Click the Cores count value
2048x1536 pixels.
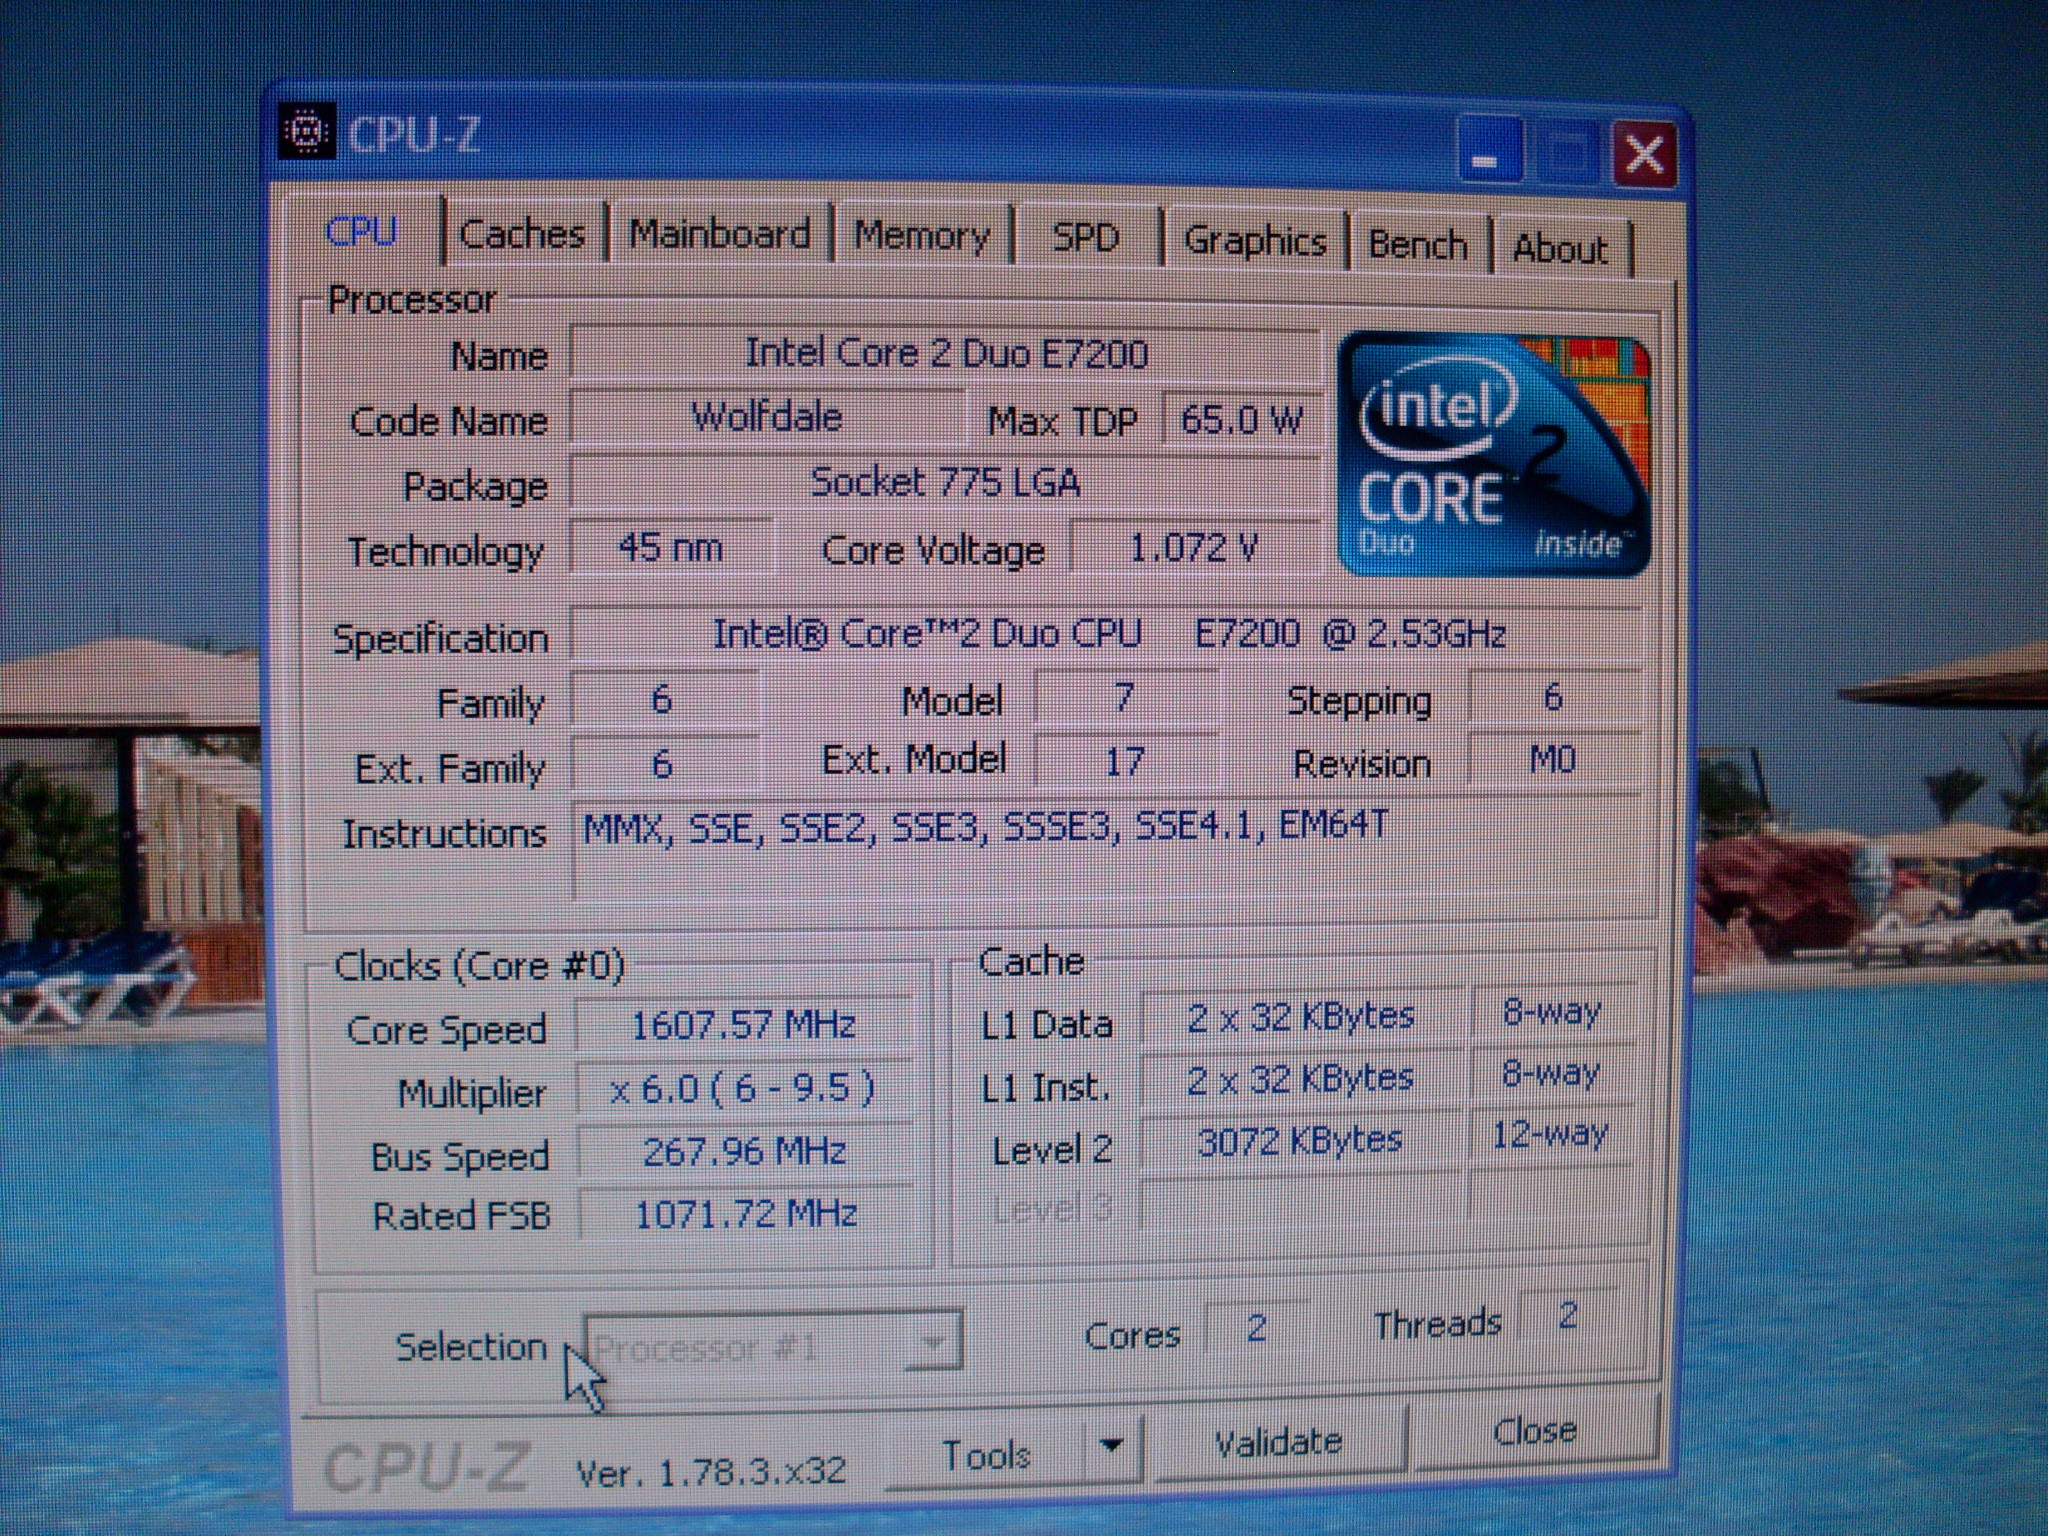(1257, 1328)
